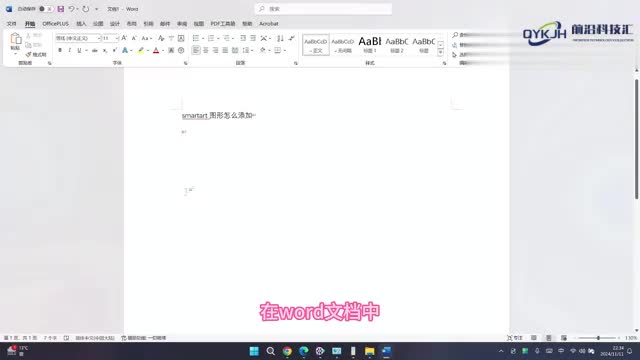Adjust the zoom slider in status bar
The width and height of the screenshot is (640, 360).
pos(598,338)
